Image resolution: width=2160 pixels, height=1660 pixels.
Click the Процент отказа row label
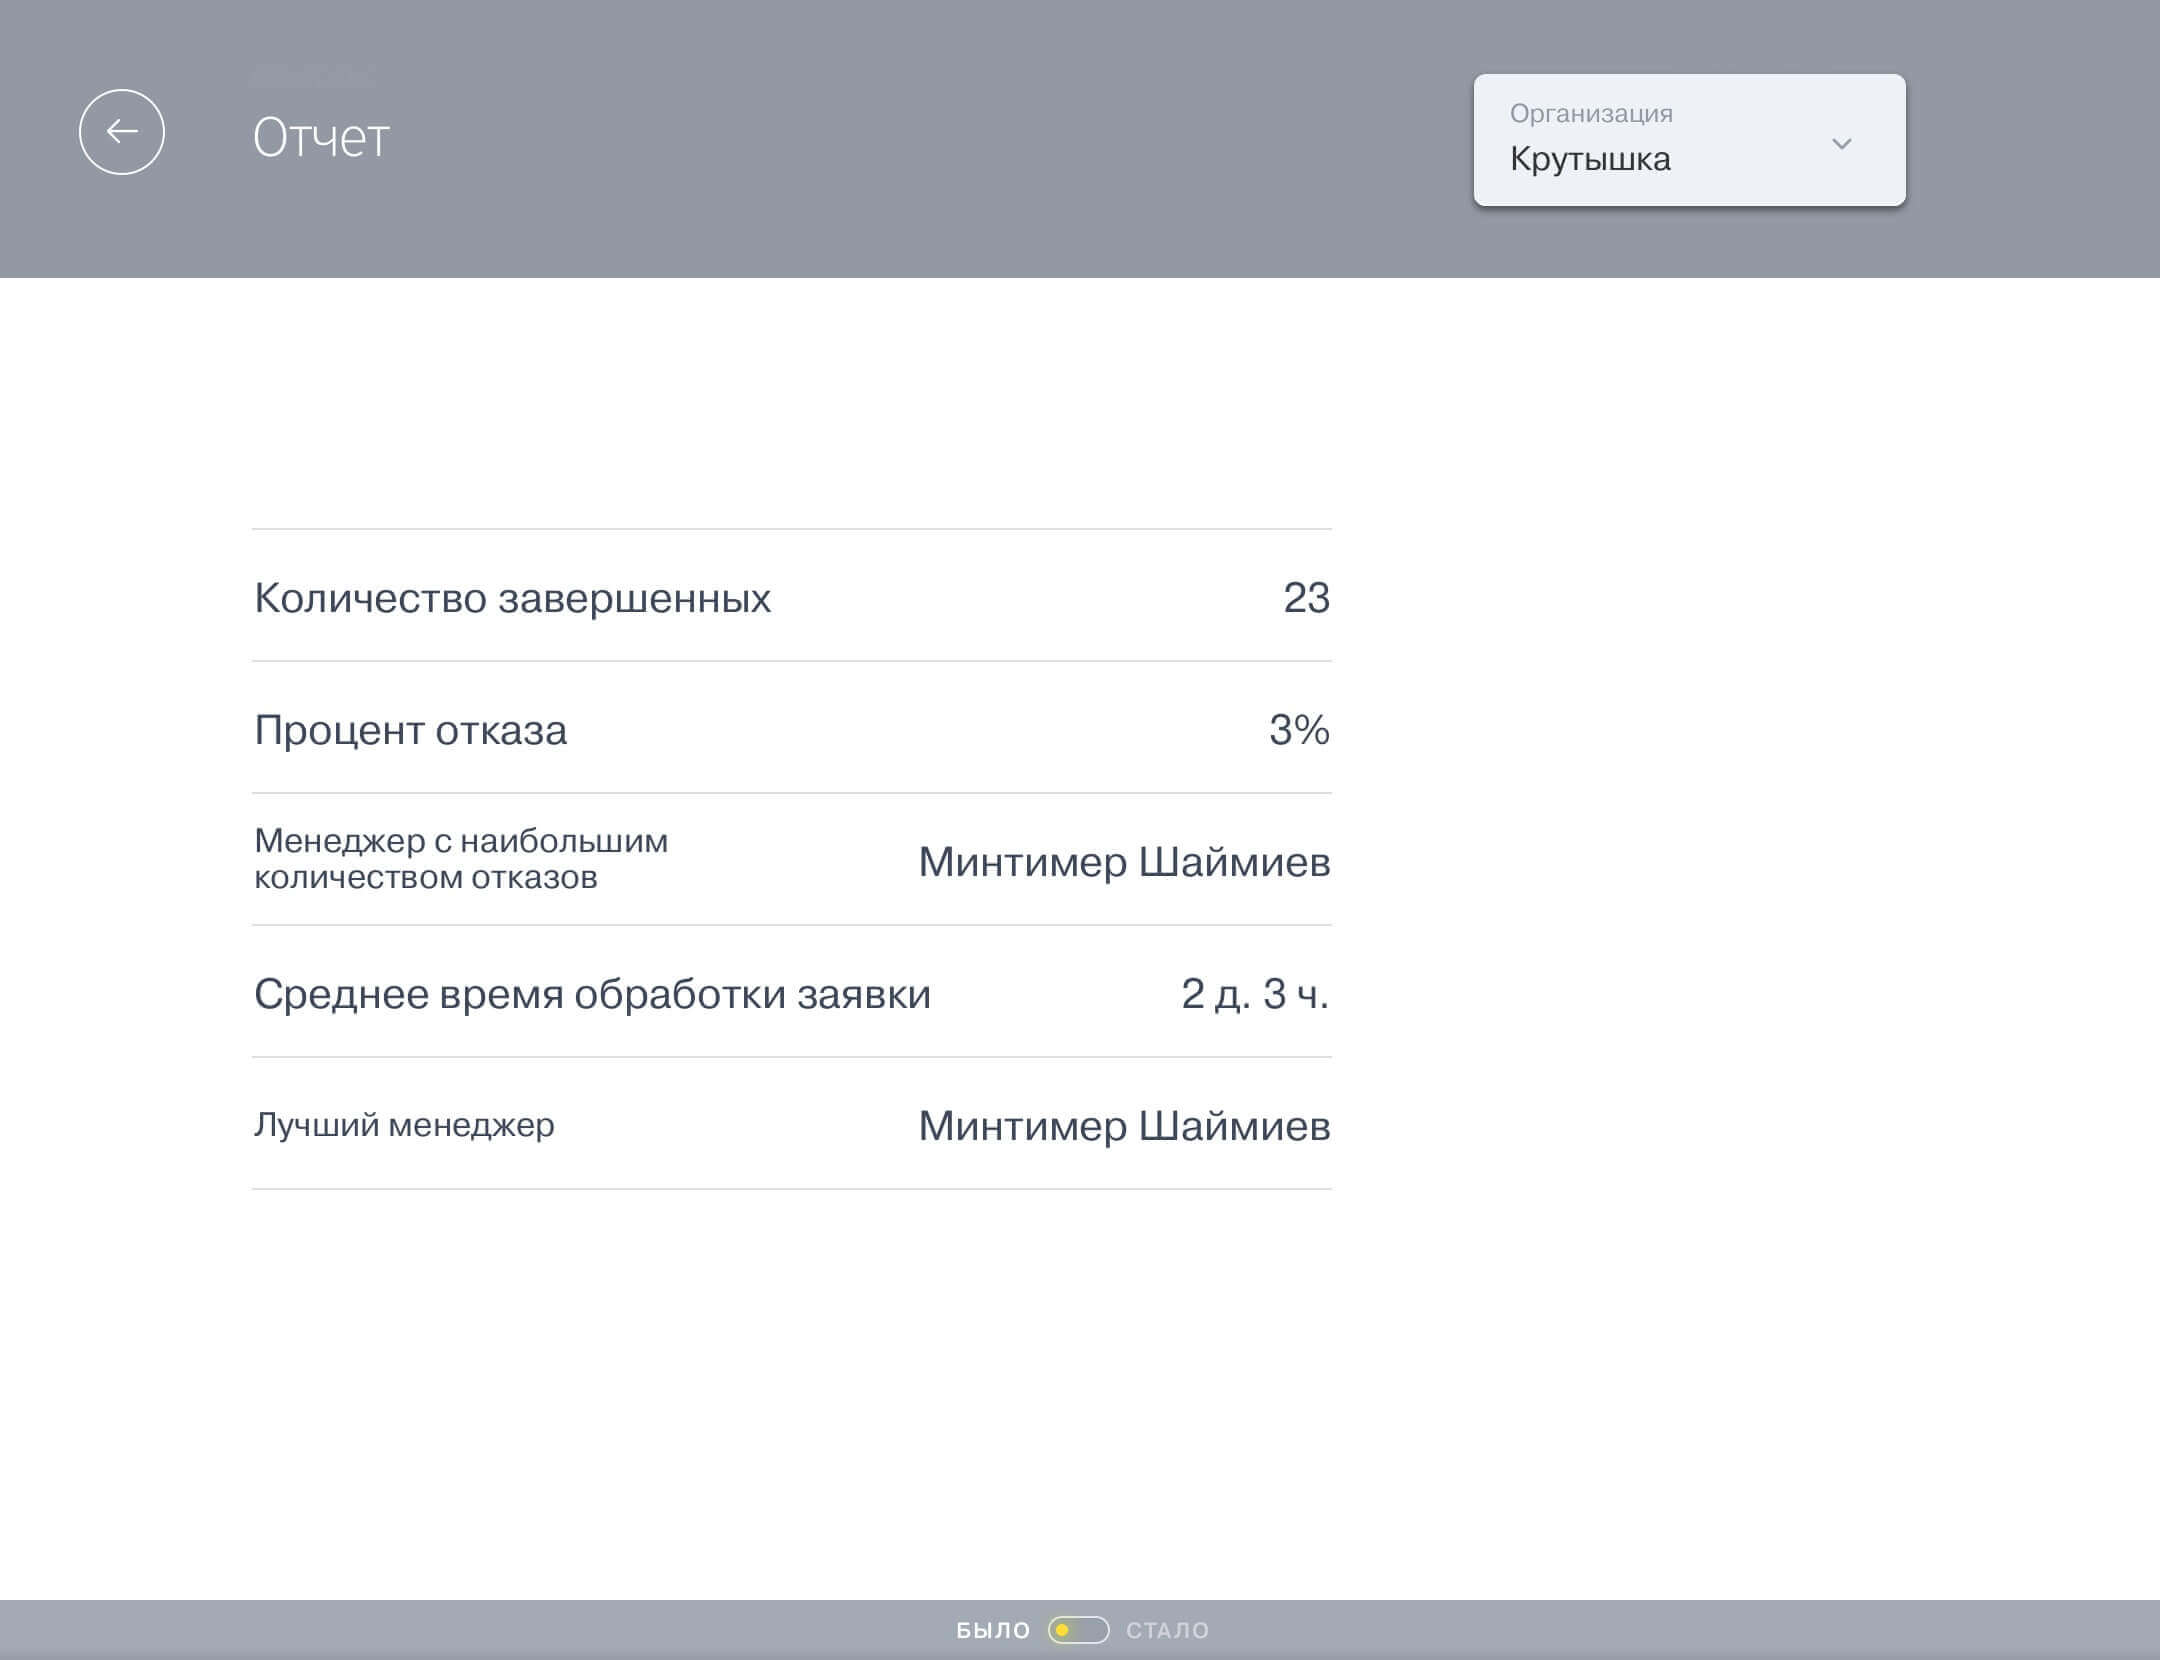[x=410, y=730]
